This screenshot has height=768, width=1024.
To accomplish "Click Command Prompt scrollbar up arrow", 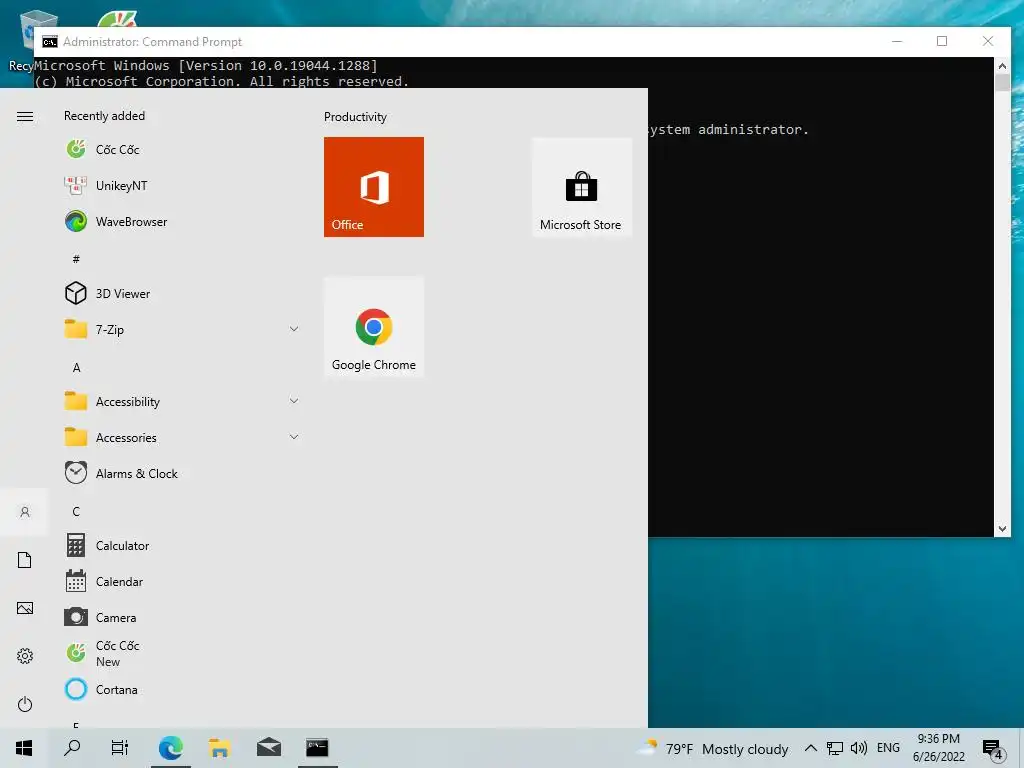I will [x=1002, y=65].
